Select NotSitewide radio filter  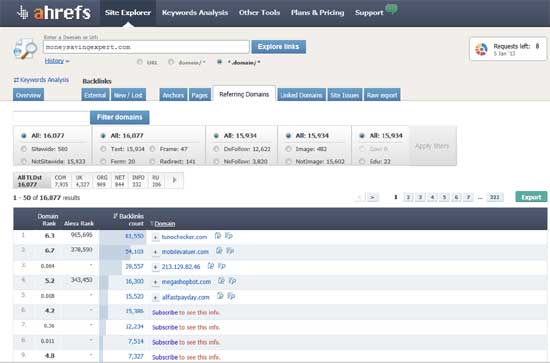point(24,162)
